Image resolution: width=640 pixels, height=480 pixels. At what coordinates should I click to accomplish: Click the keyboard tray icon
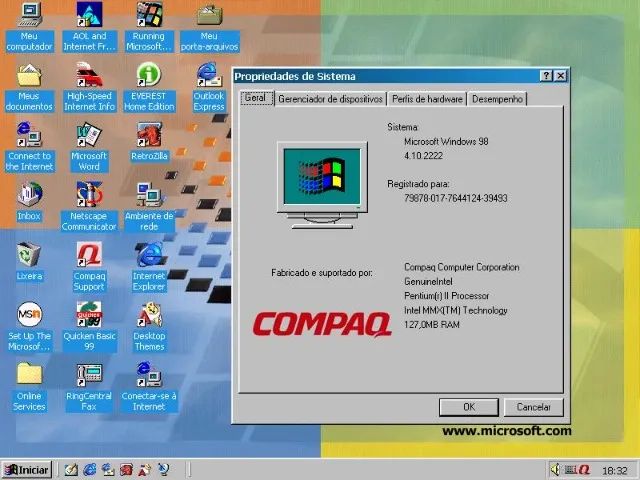pos(571,469)
